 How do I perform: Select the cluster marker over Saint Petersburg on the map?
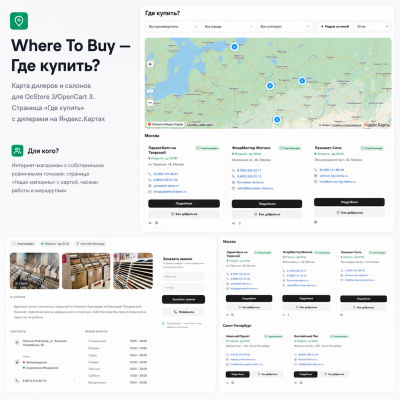[234, 47]
